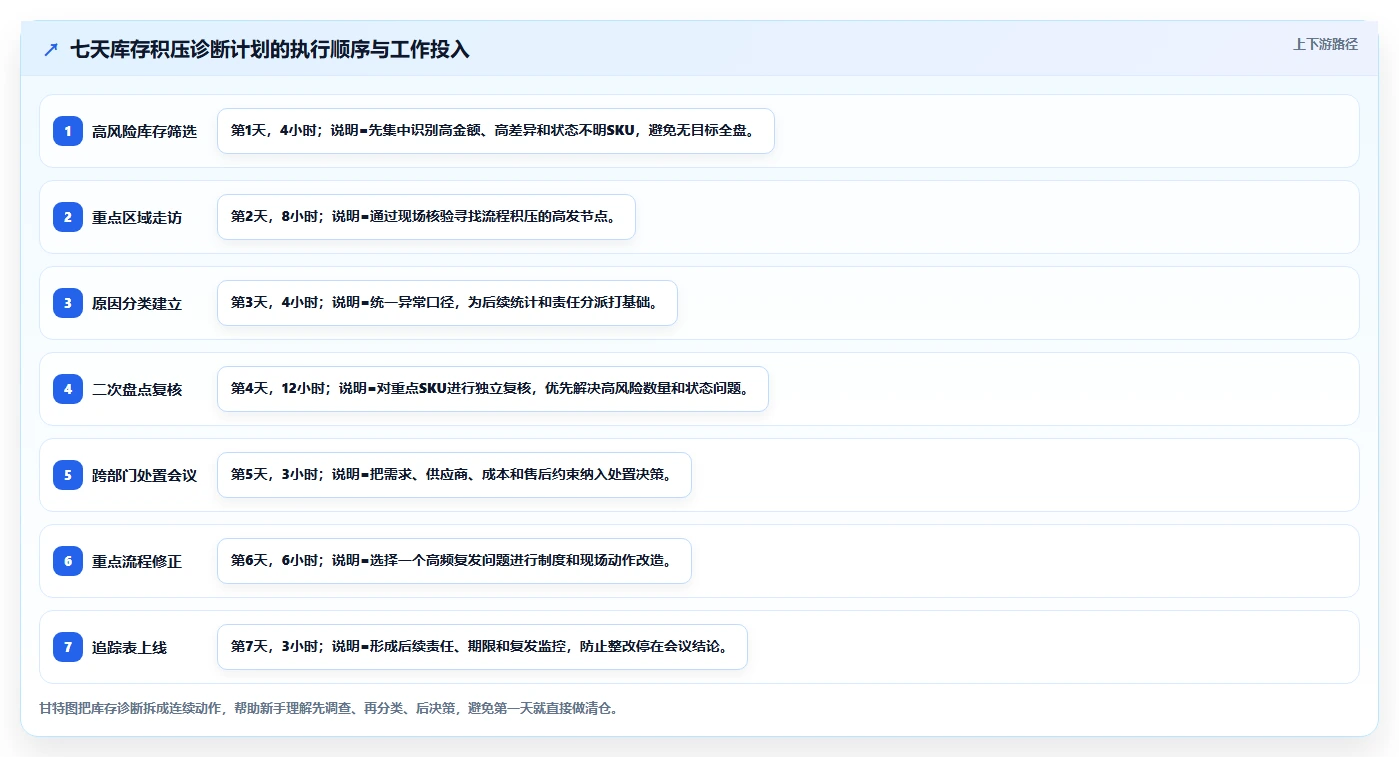Screen dimensions: 1399x757
Task: Select the 二次盘点复核 step label
Action: click(137, 390)
